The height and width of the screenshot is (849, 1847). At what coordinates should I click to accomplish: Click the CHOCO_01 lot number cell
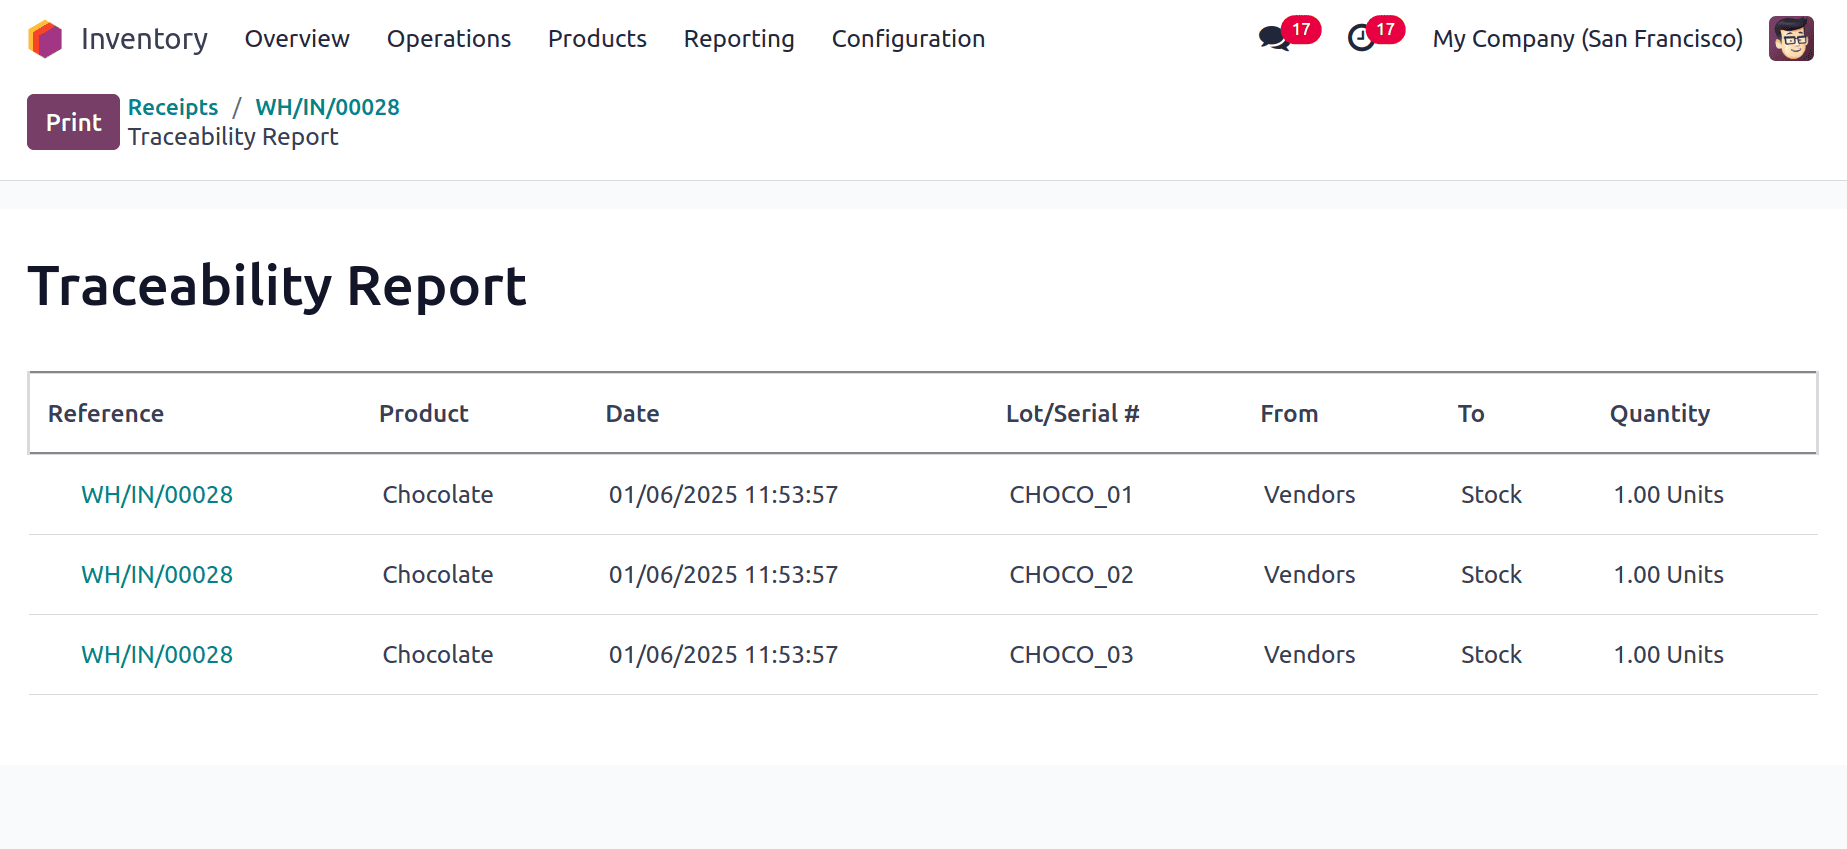pyautogui.click(x=1071, y=495)
